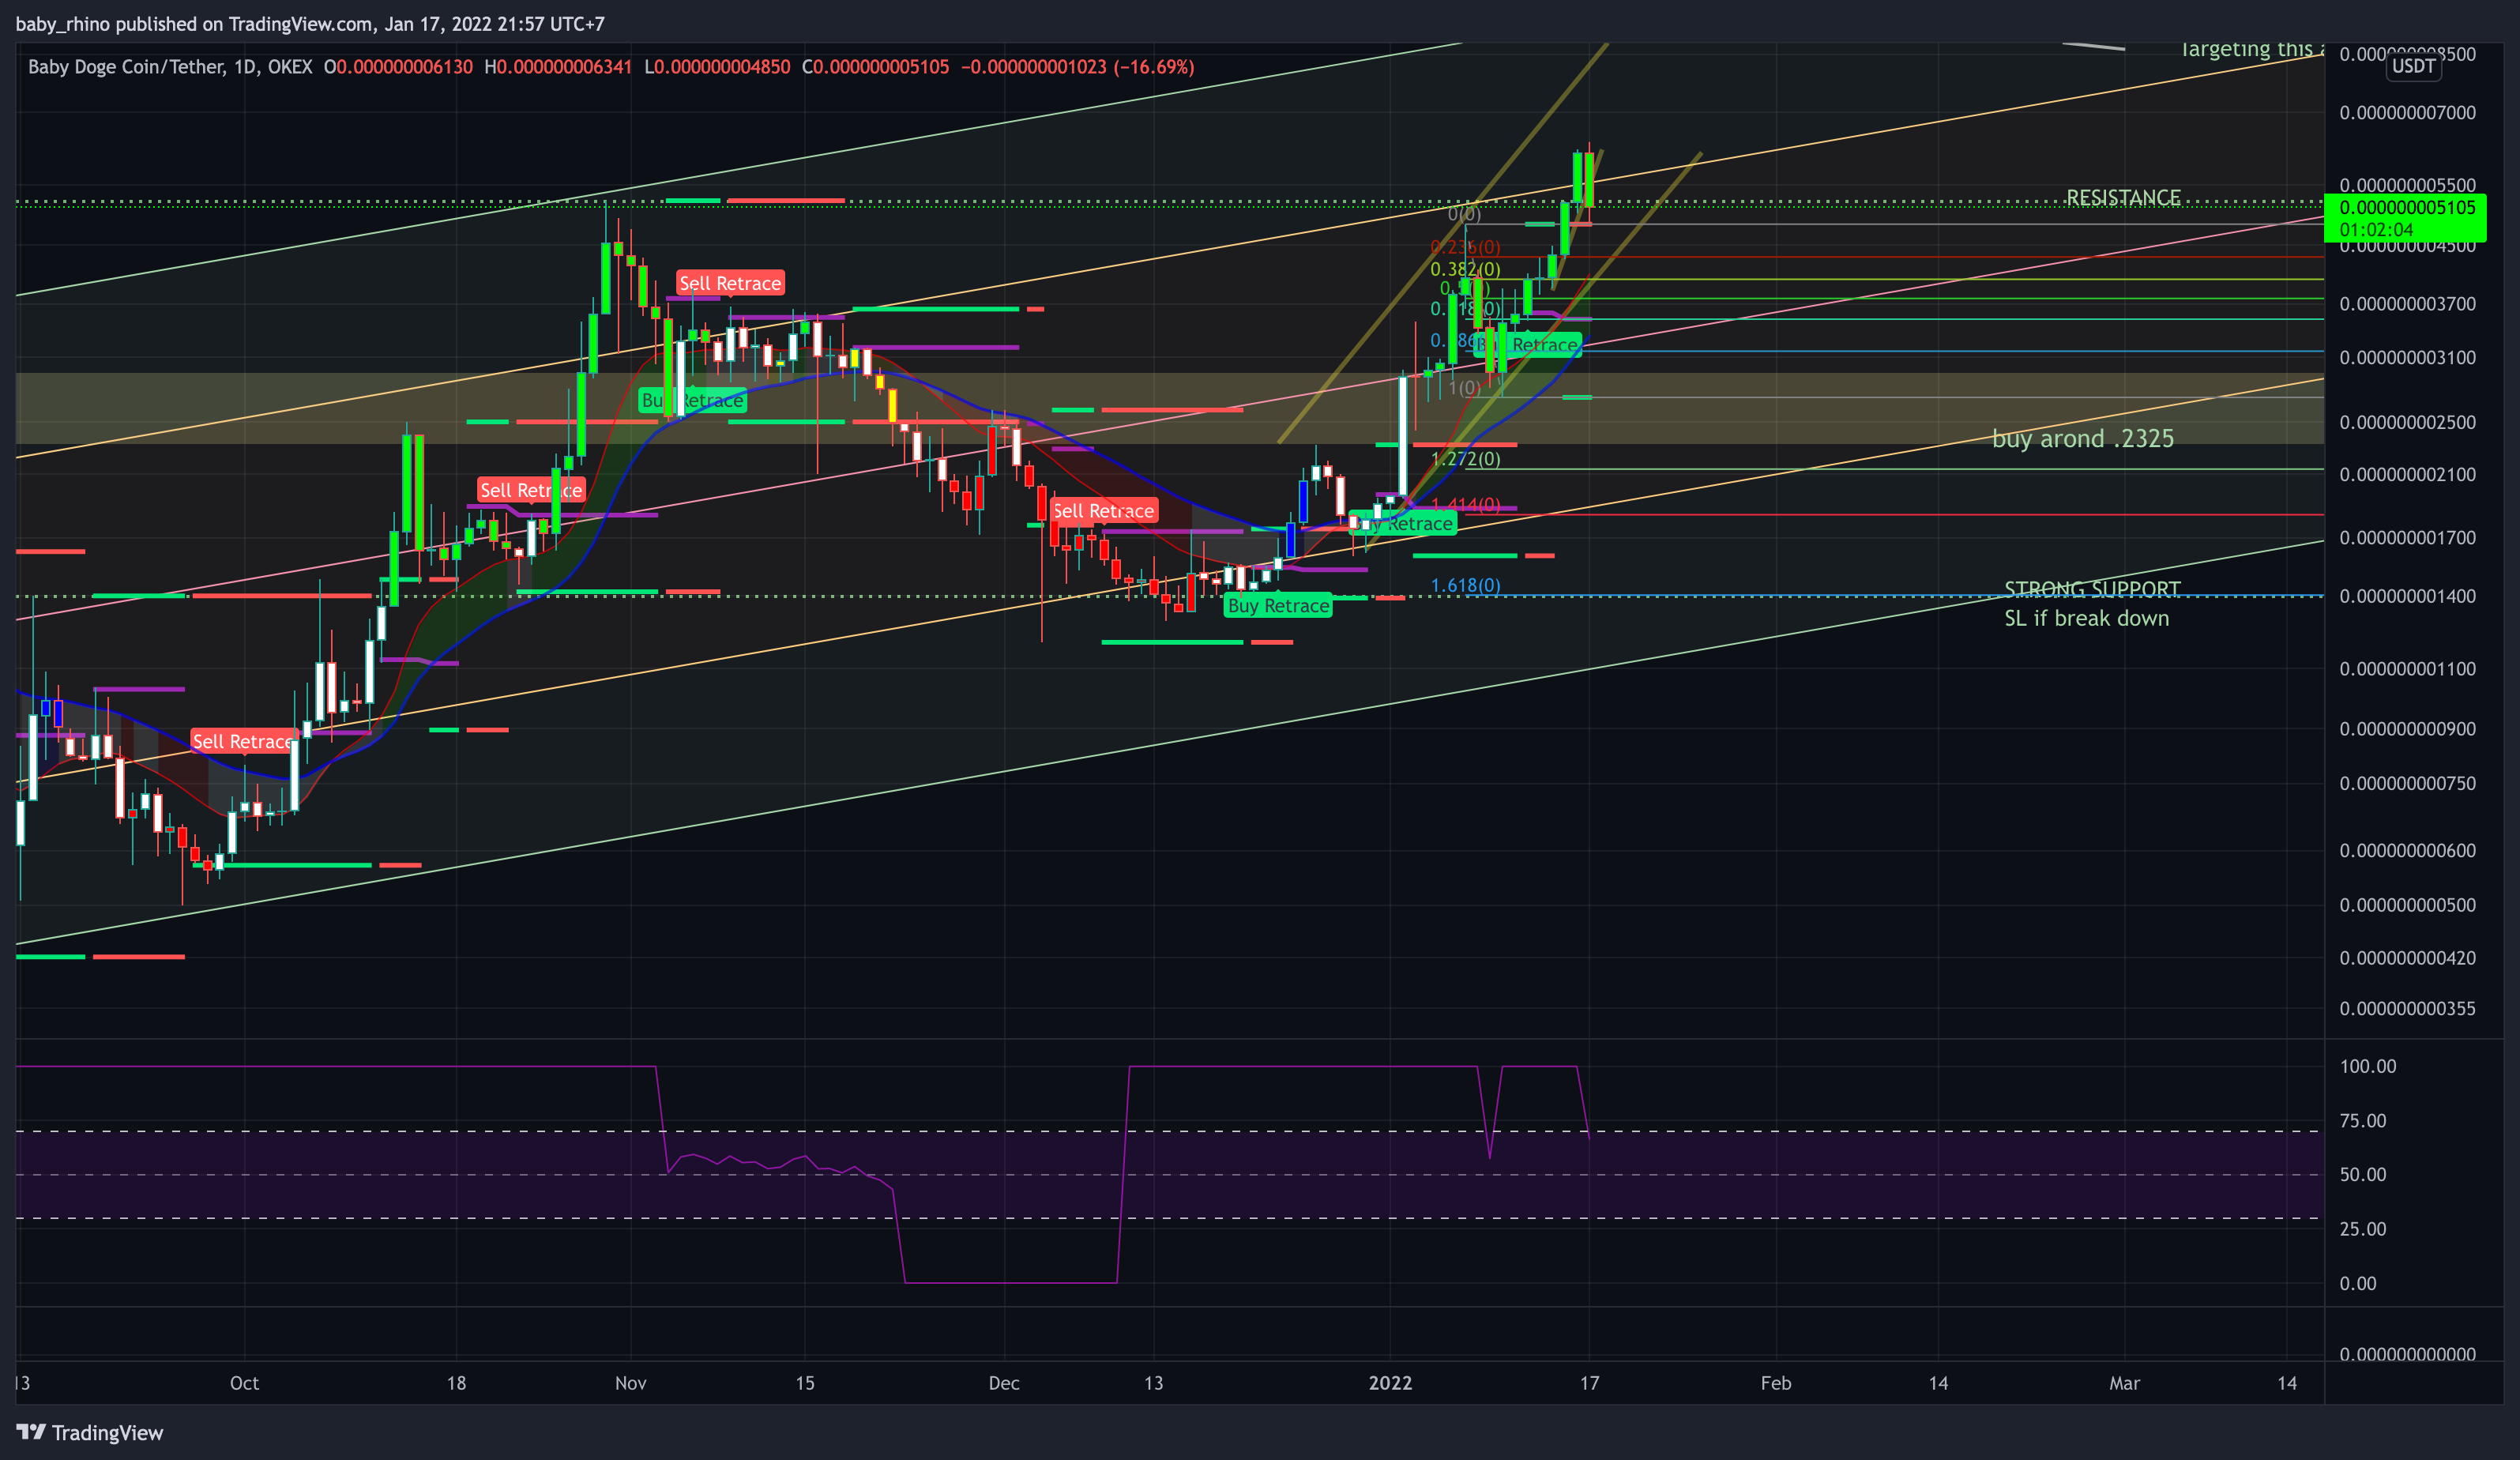2520x1460 pixels.
Task: Click the change value (−16.69%)
Action: click(1154, 67)
